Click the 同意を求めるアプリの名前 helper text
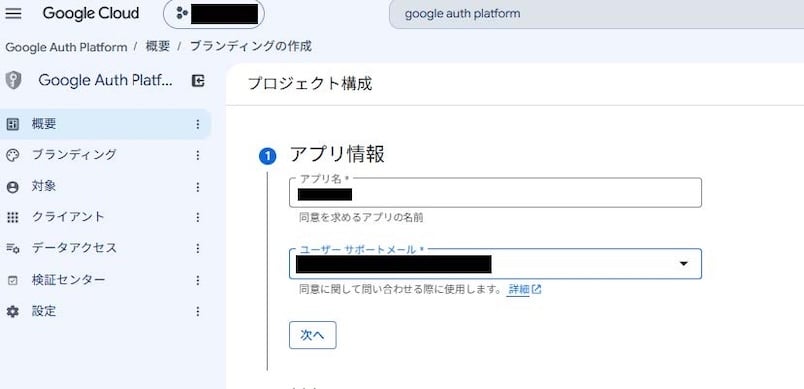Screen dimensions: 804x389 361,218
